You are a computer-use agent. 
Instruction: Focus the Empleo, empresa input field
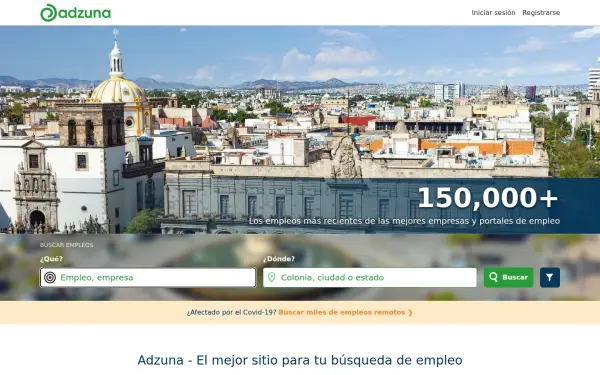pyautogui.click(x=148, y=277)
